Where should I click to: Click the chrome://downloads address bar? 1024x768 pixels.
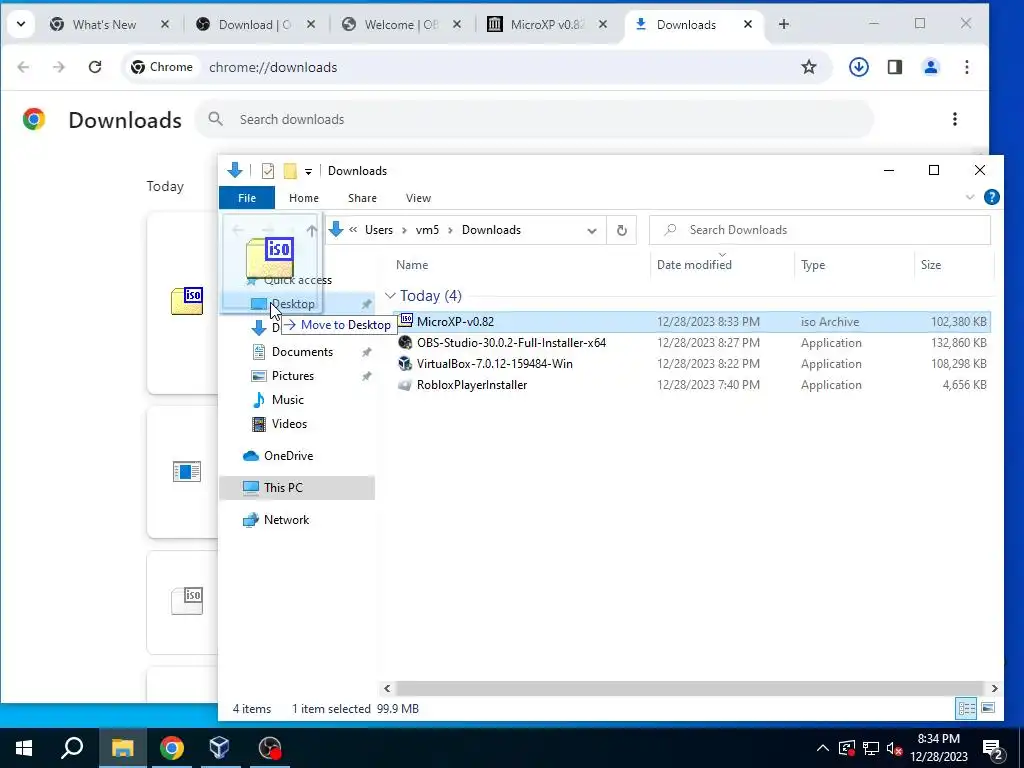click(477, 67)
